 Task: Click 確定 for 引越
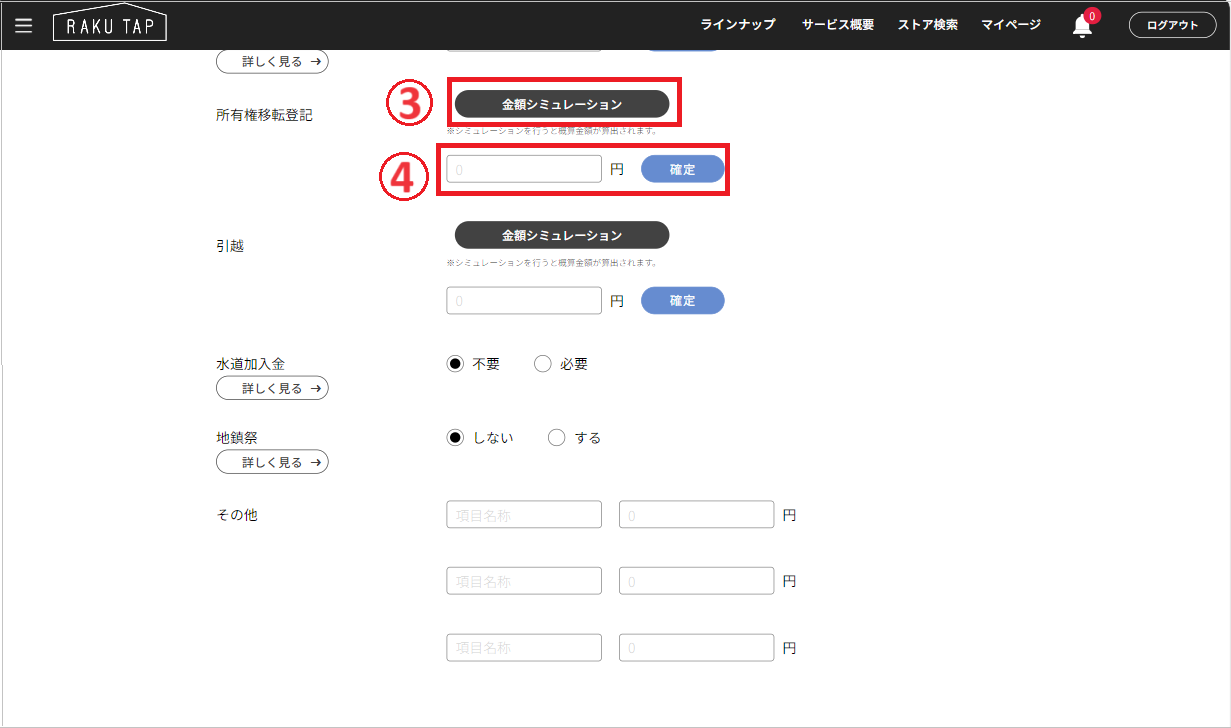(683, 300)
